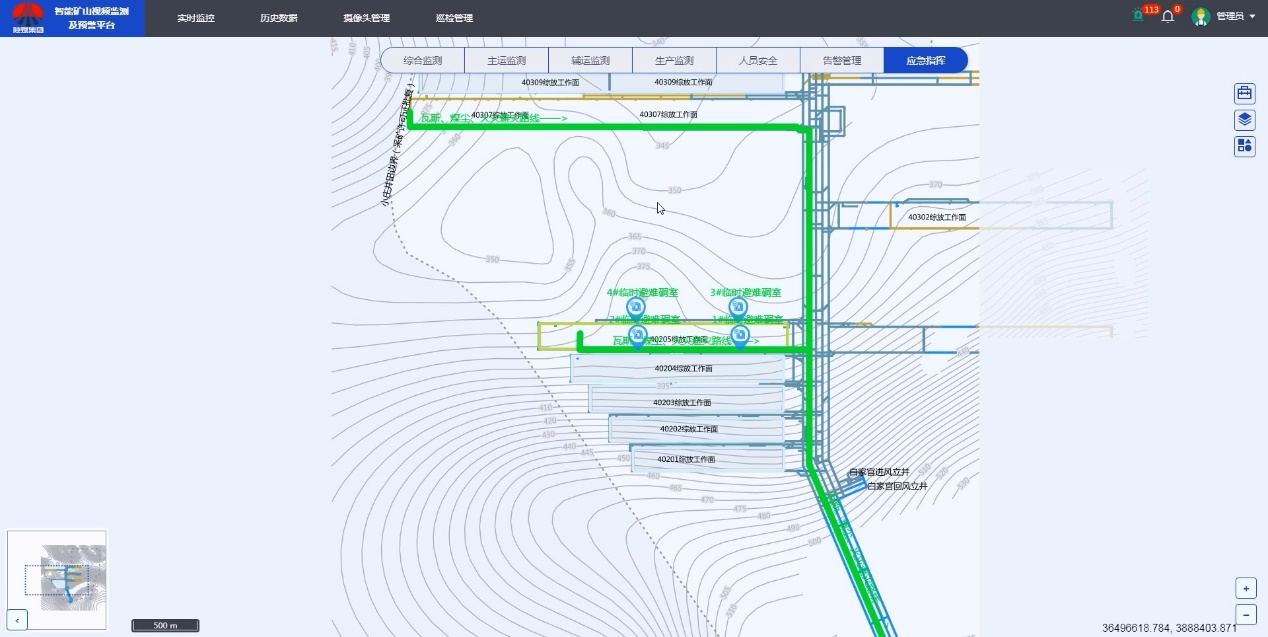1268x637 pixels.
Task: Zoom in the map with plus button
Action: click(1246, 588)
